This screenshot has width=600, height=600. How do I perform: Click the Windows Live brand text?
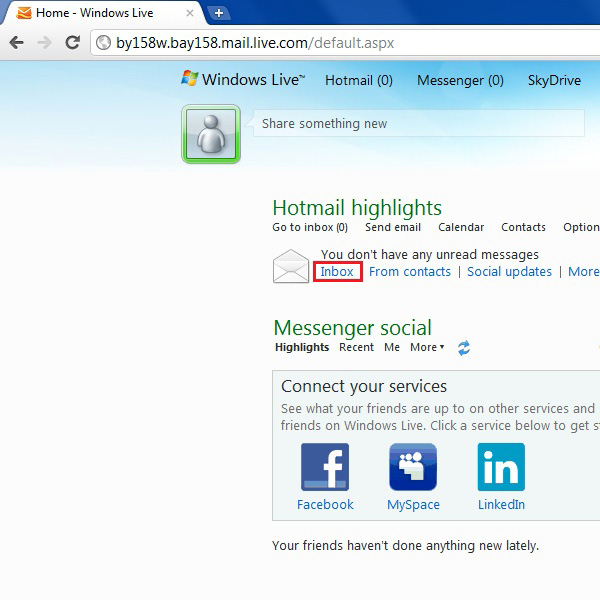[x=253, y=80]
